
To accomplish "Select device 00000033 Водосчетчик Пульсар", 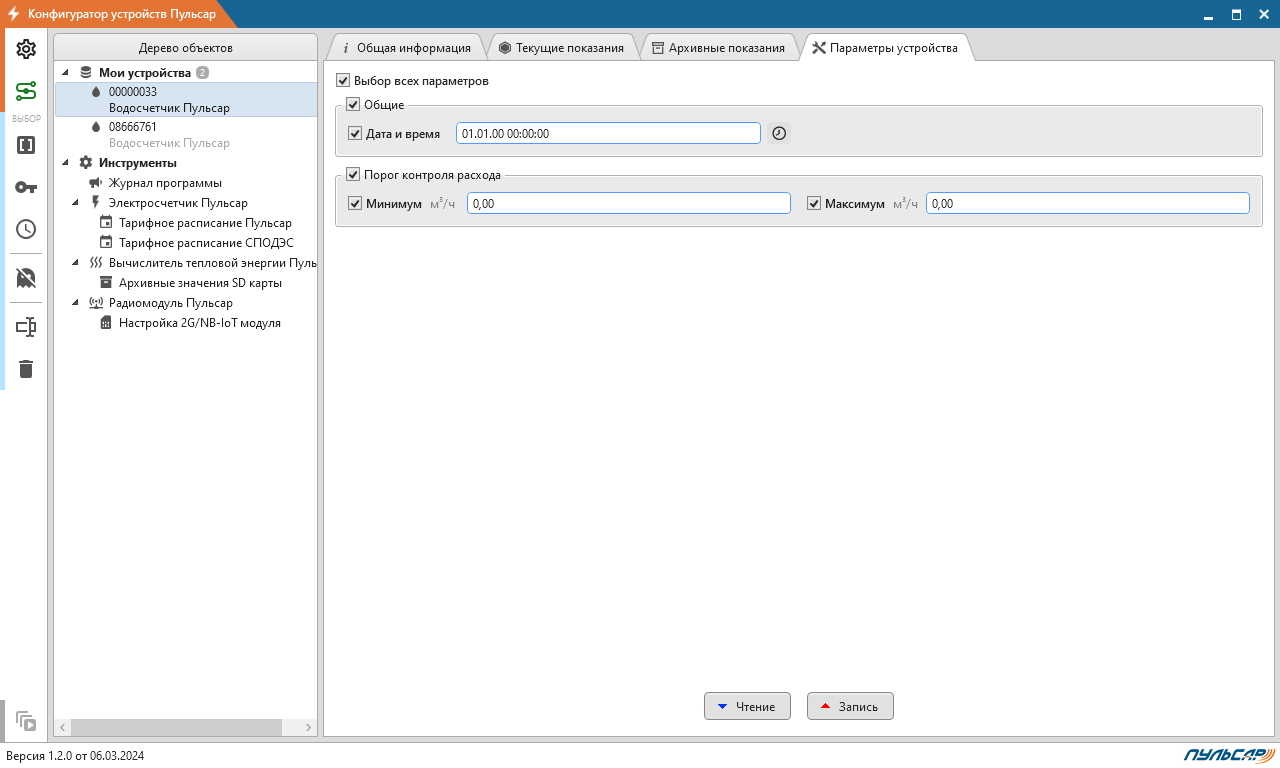I will (x=186, y=100).
